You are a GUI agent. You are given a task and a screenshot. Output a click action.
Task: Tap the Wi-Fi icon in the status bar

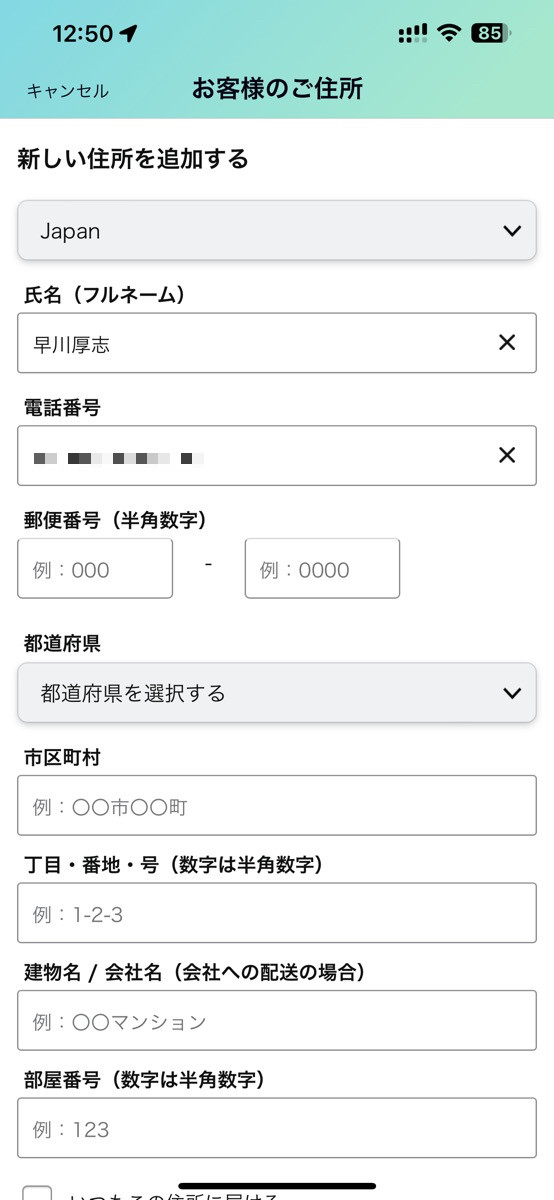point(450,33)
